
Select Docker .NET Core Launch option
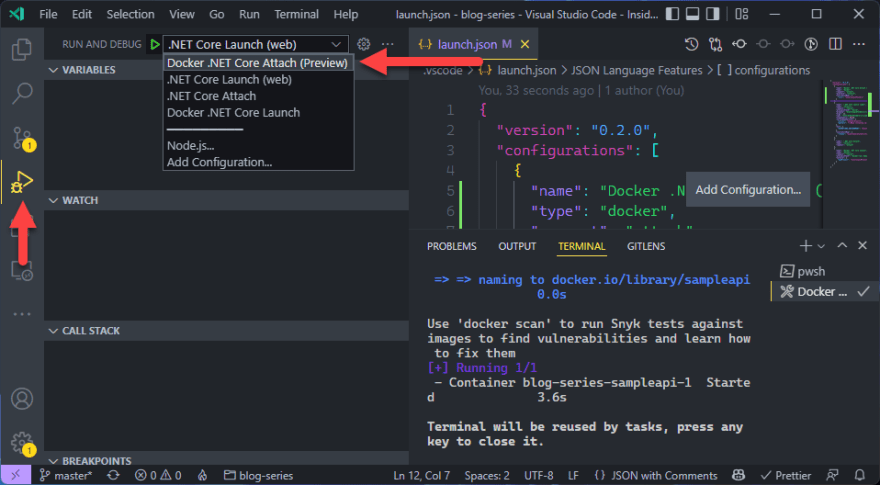coord(258,112)
